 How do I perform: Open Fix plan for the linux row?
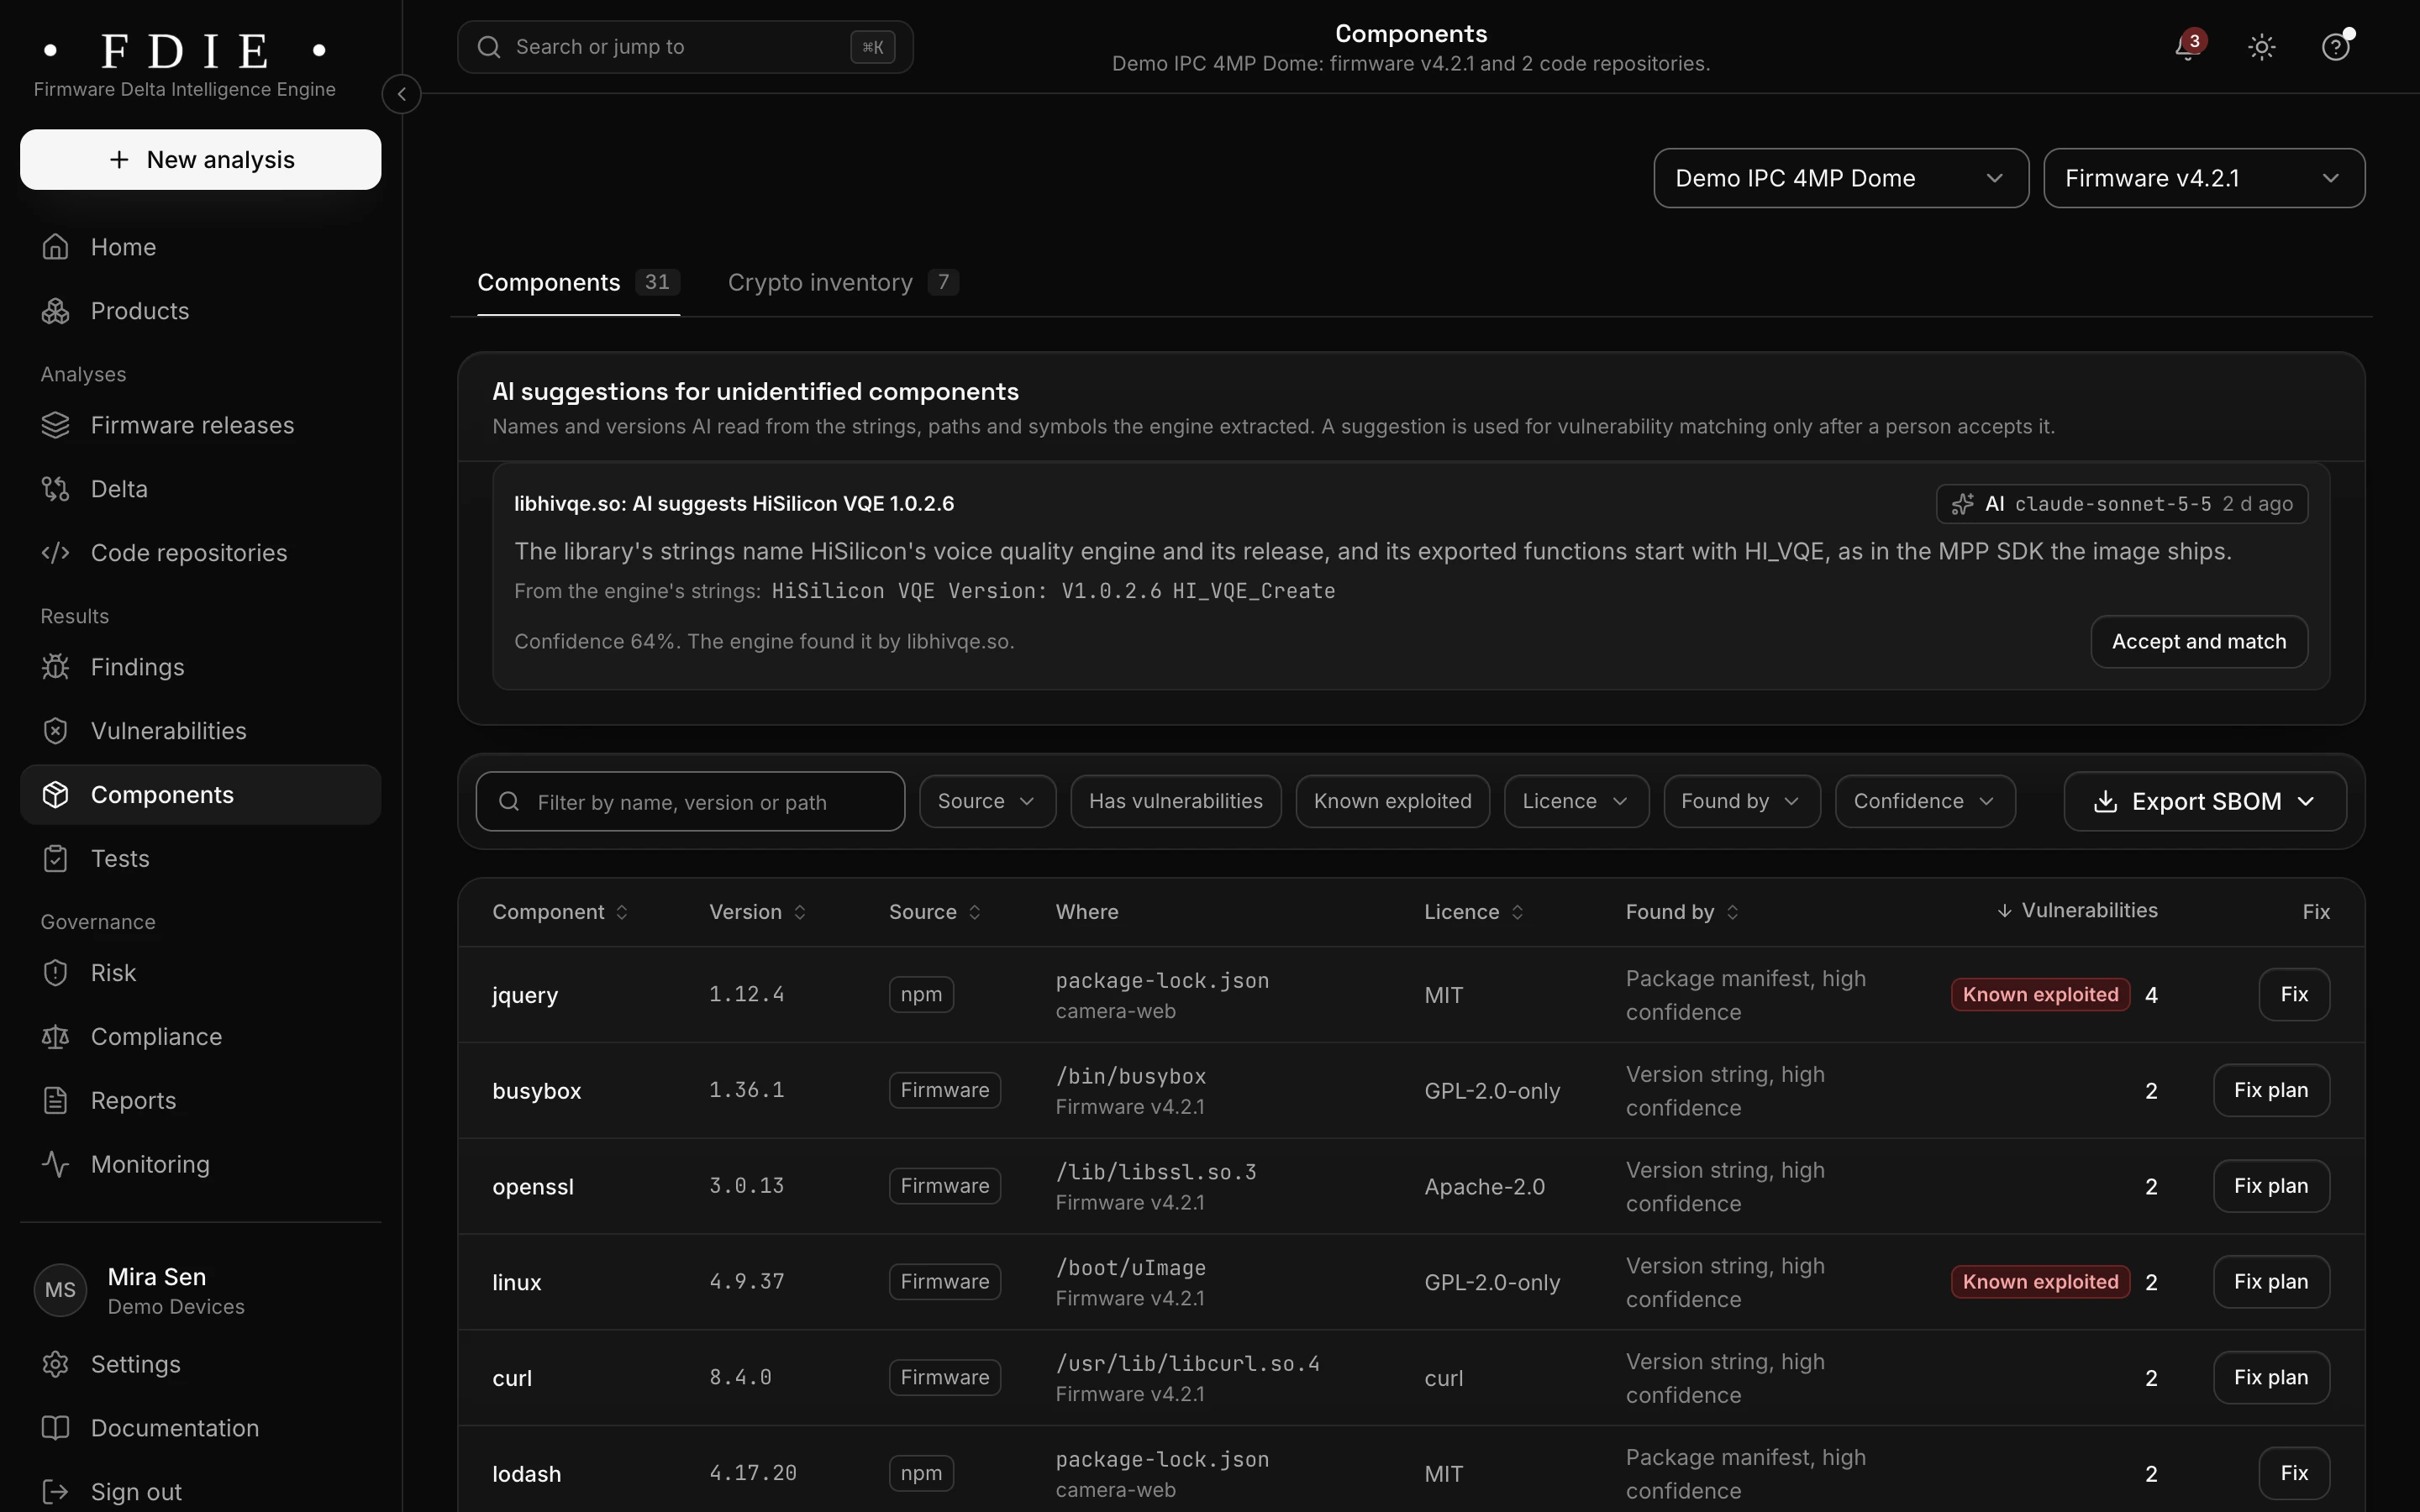click(x=2271, y=1282)
